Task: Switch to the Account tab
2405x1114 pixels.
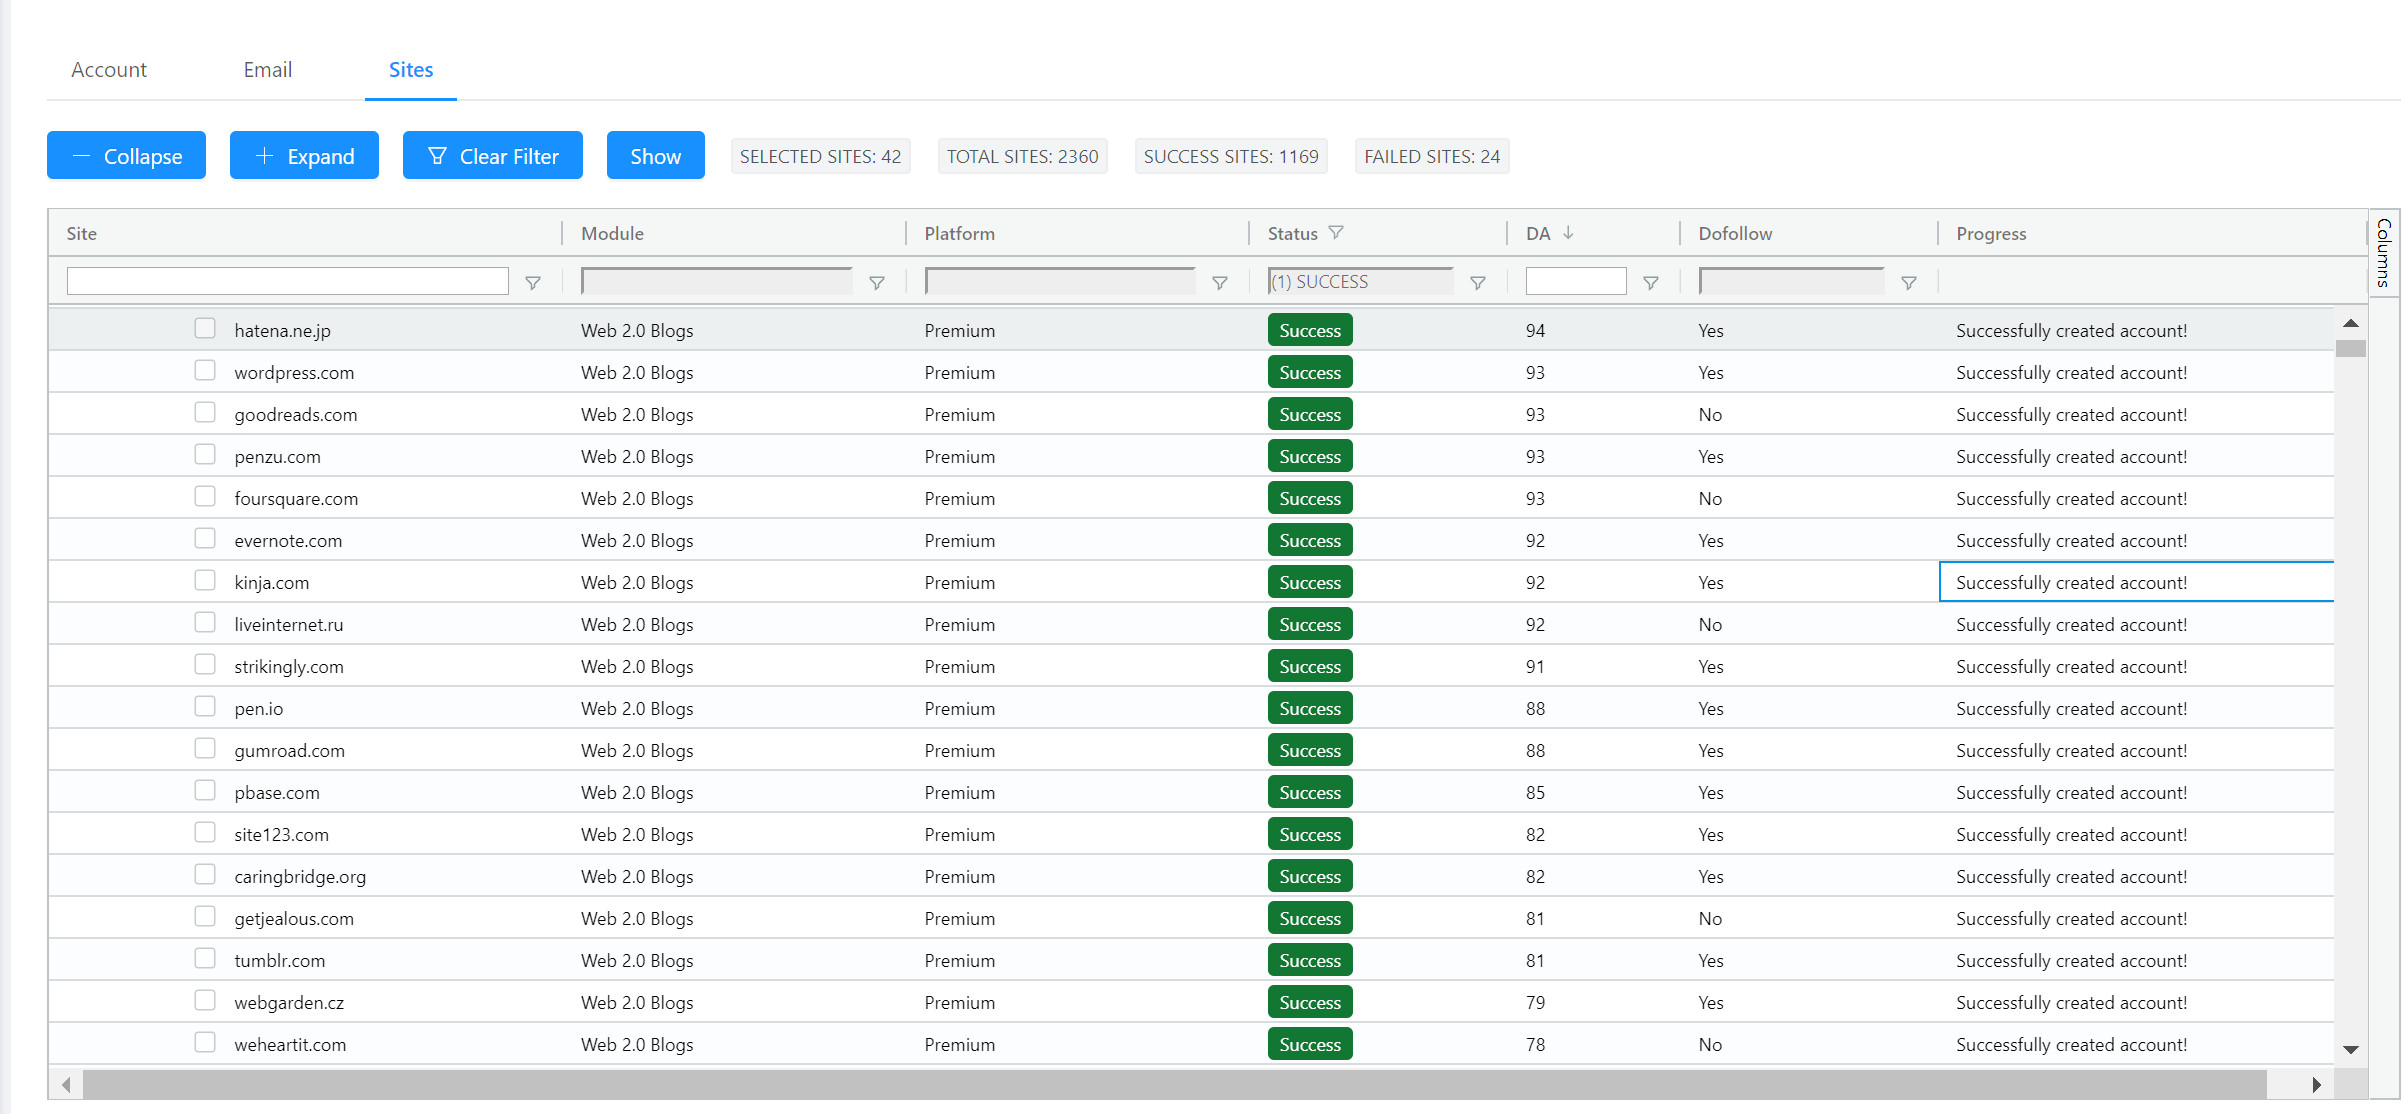Action: 109,70
